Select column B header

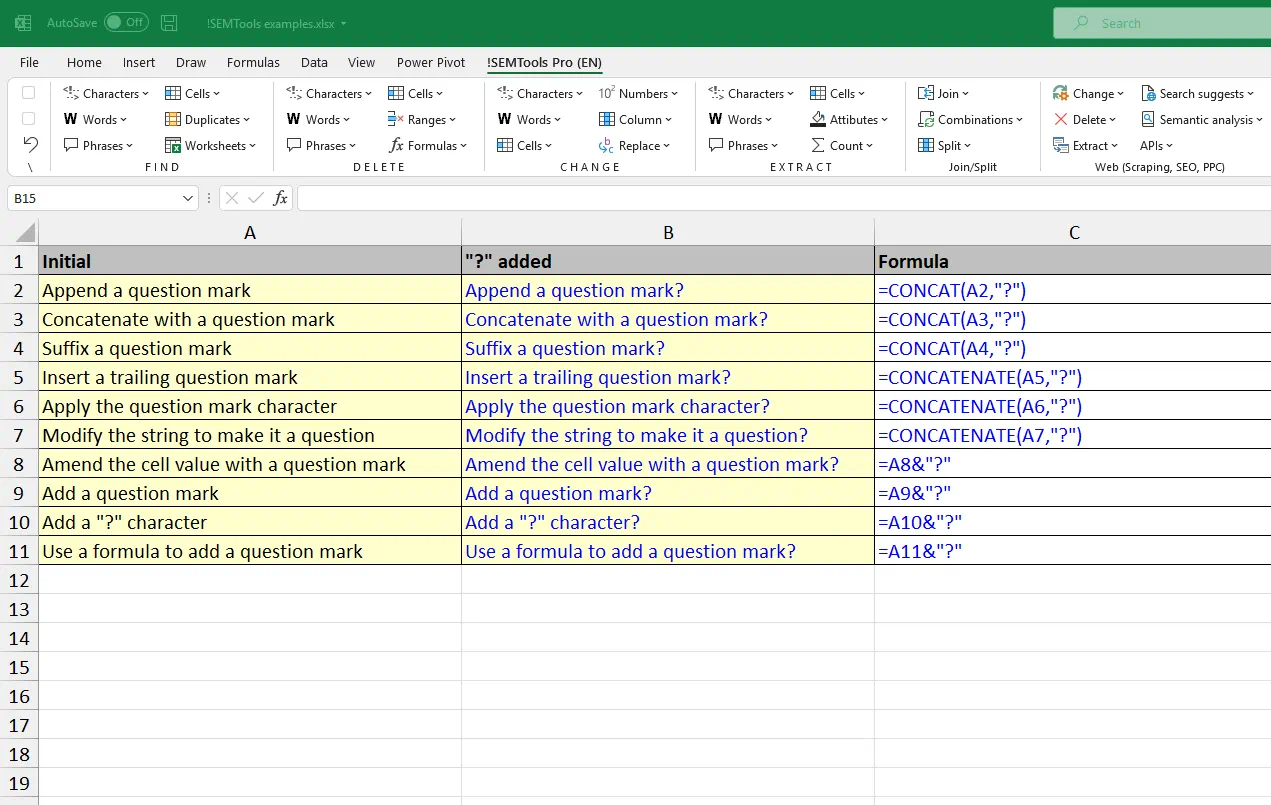coord(668,232)
